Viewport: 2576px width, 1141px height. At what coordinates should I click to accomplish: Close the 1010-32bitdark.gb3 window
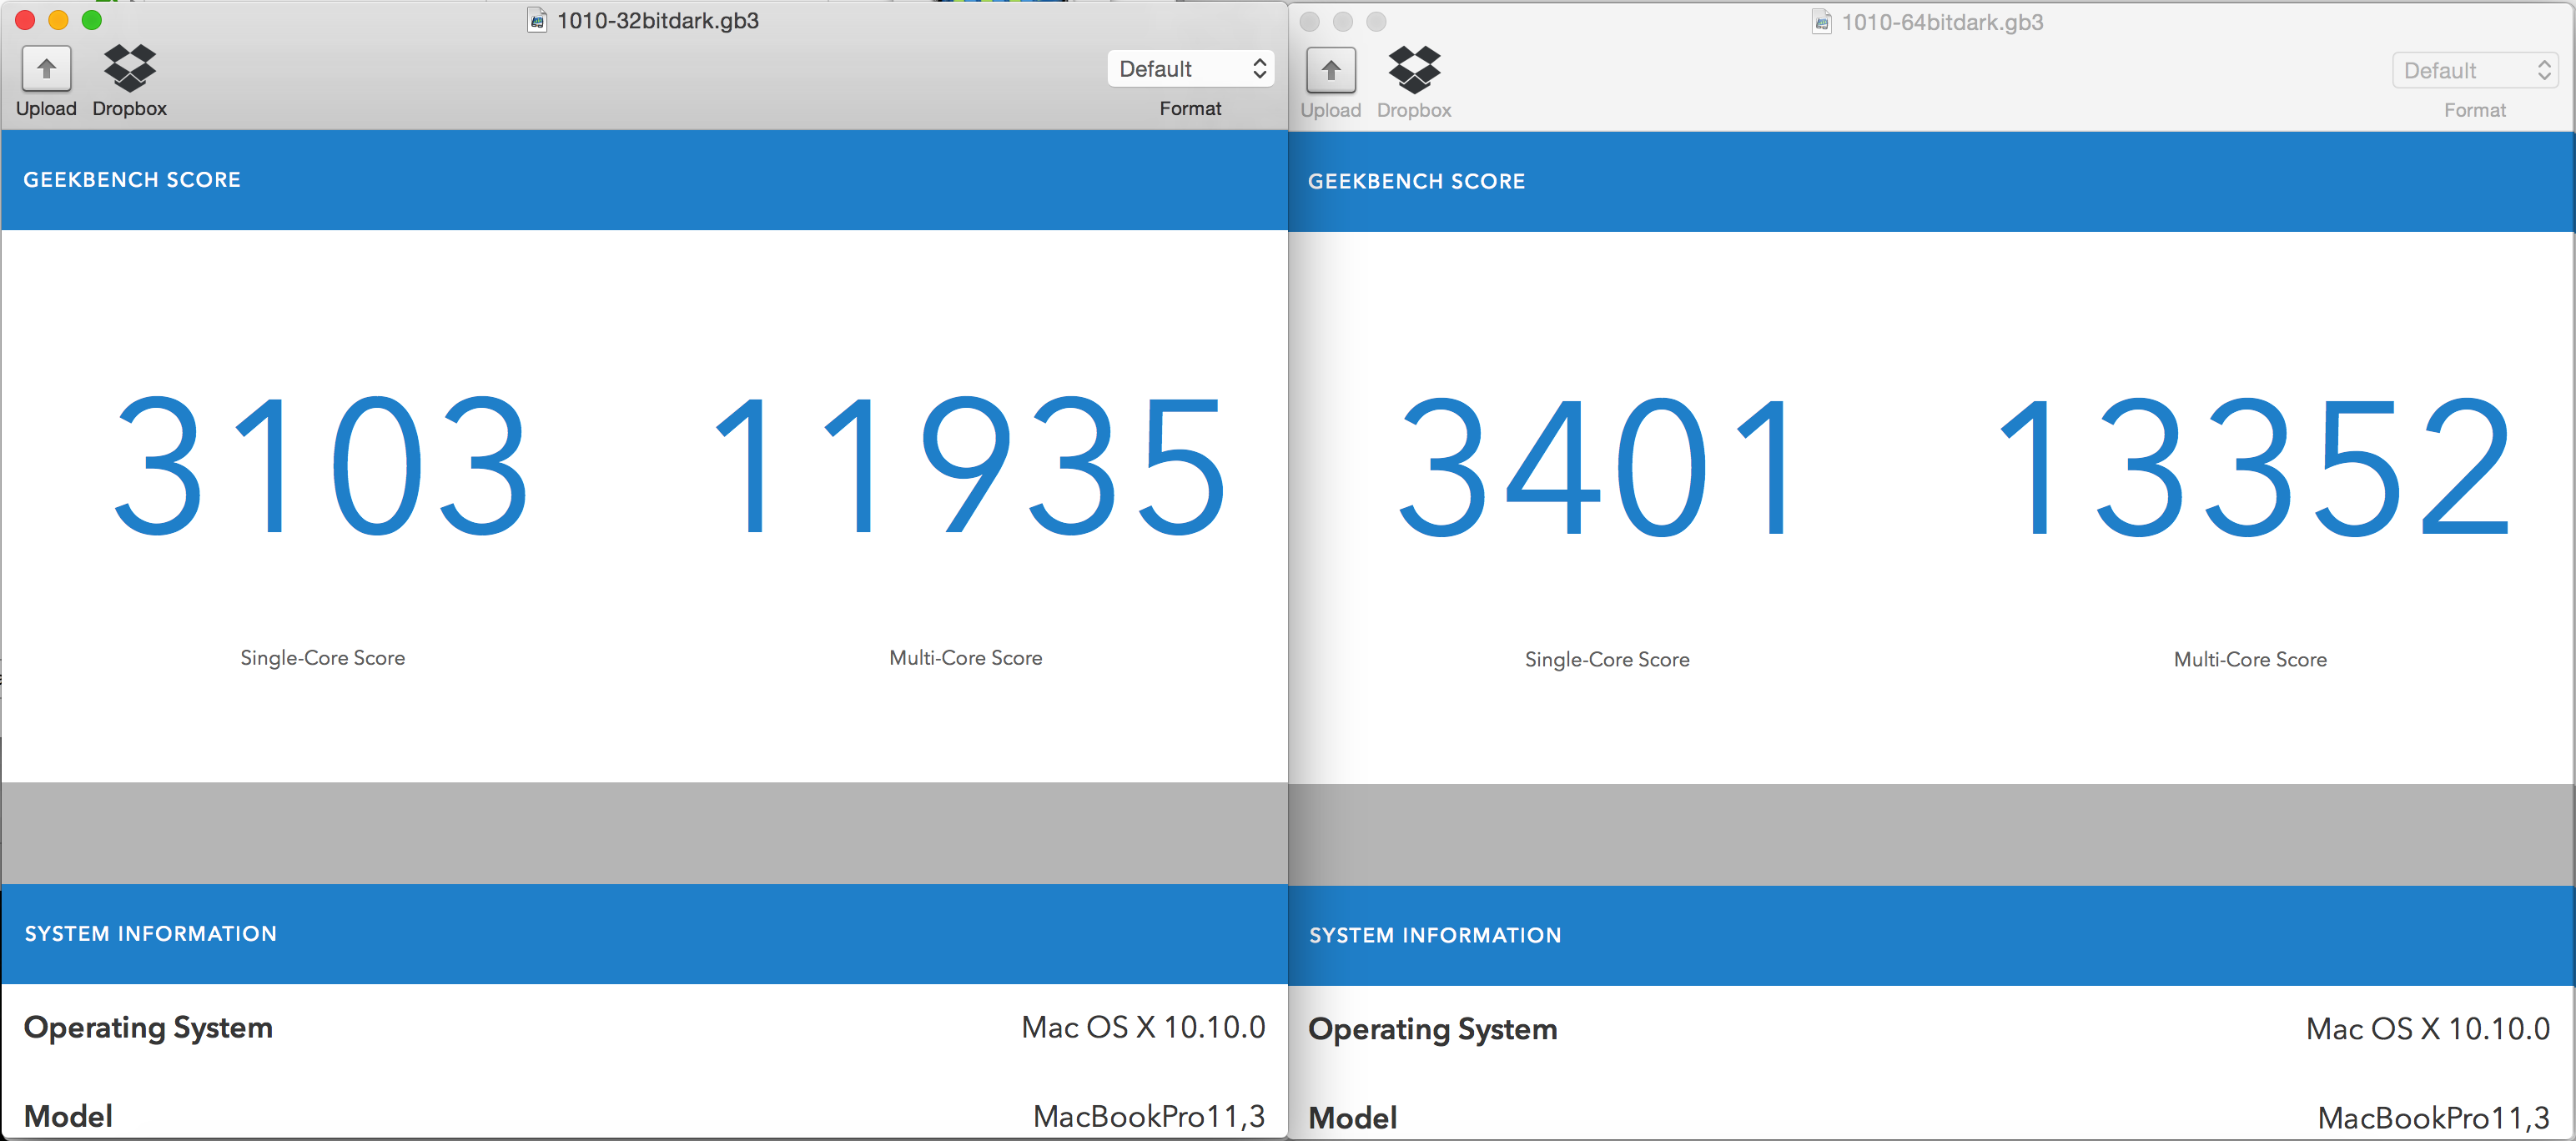coord(25,20)
